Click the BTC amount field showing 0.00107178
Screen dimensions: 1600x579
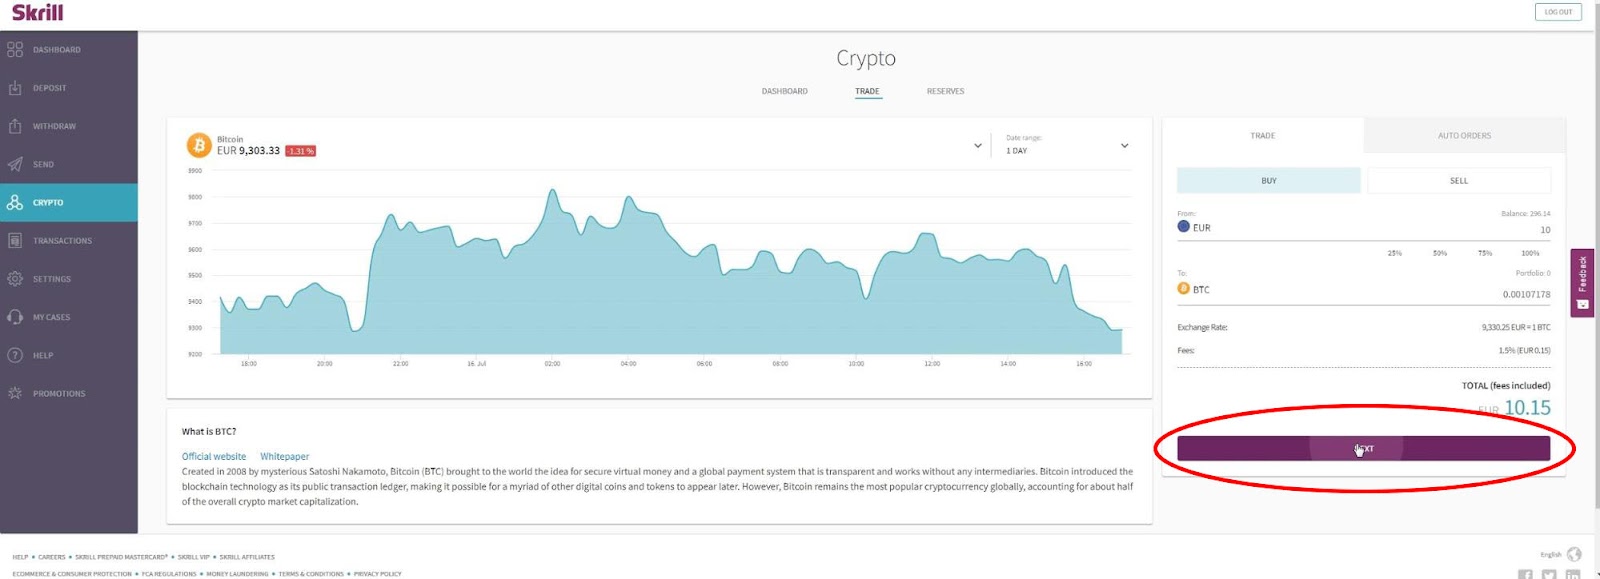(x=1526, y=294)
